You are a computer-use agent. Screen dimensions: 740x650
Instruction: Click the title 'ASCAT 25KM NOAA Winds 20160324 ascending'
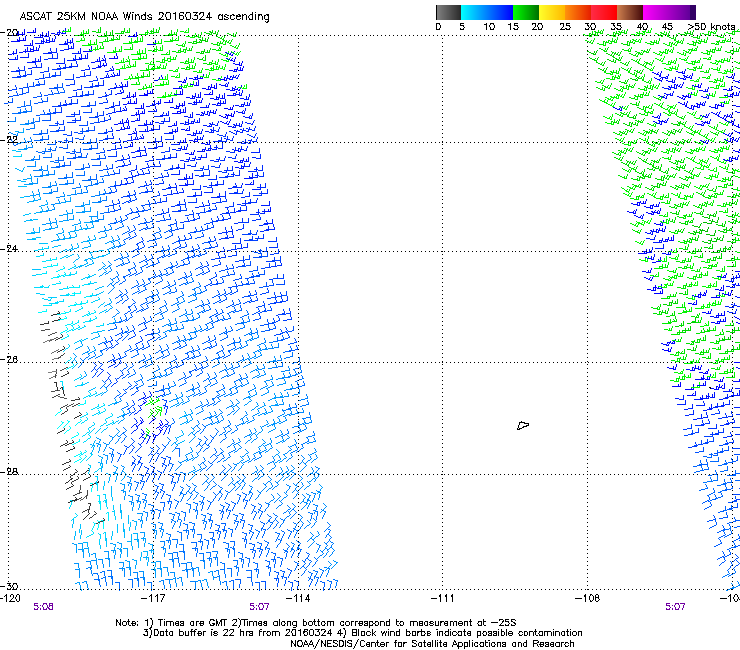coord(144,17)
